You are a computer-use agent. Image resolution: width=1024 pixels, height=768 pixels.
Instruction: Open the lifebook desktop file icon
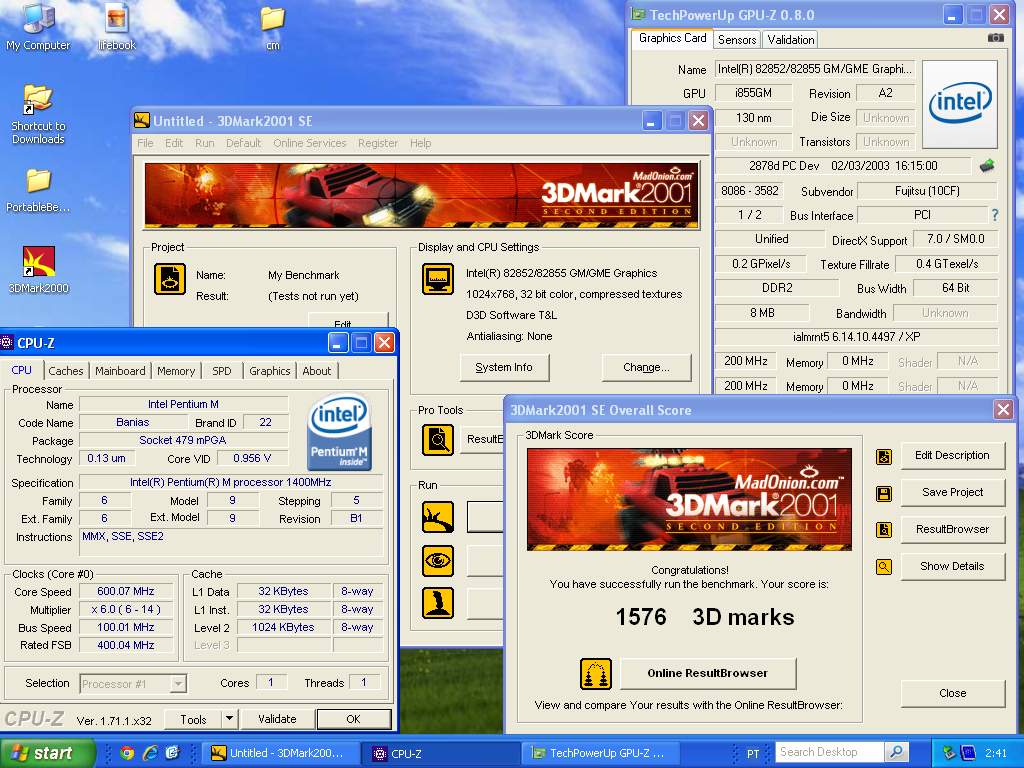click(x=116, y=26)
